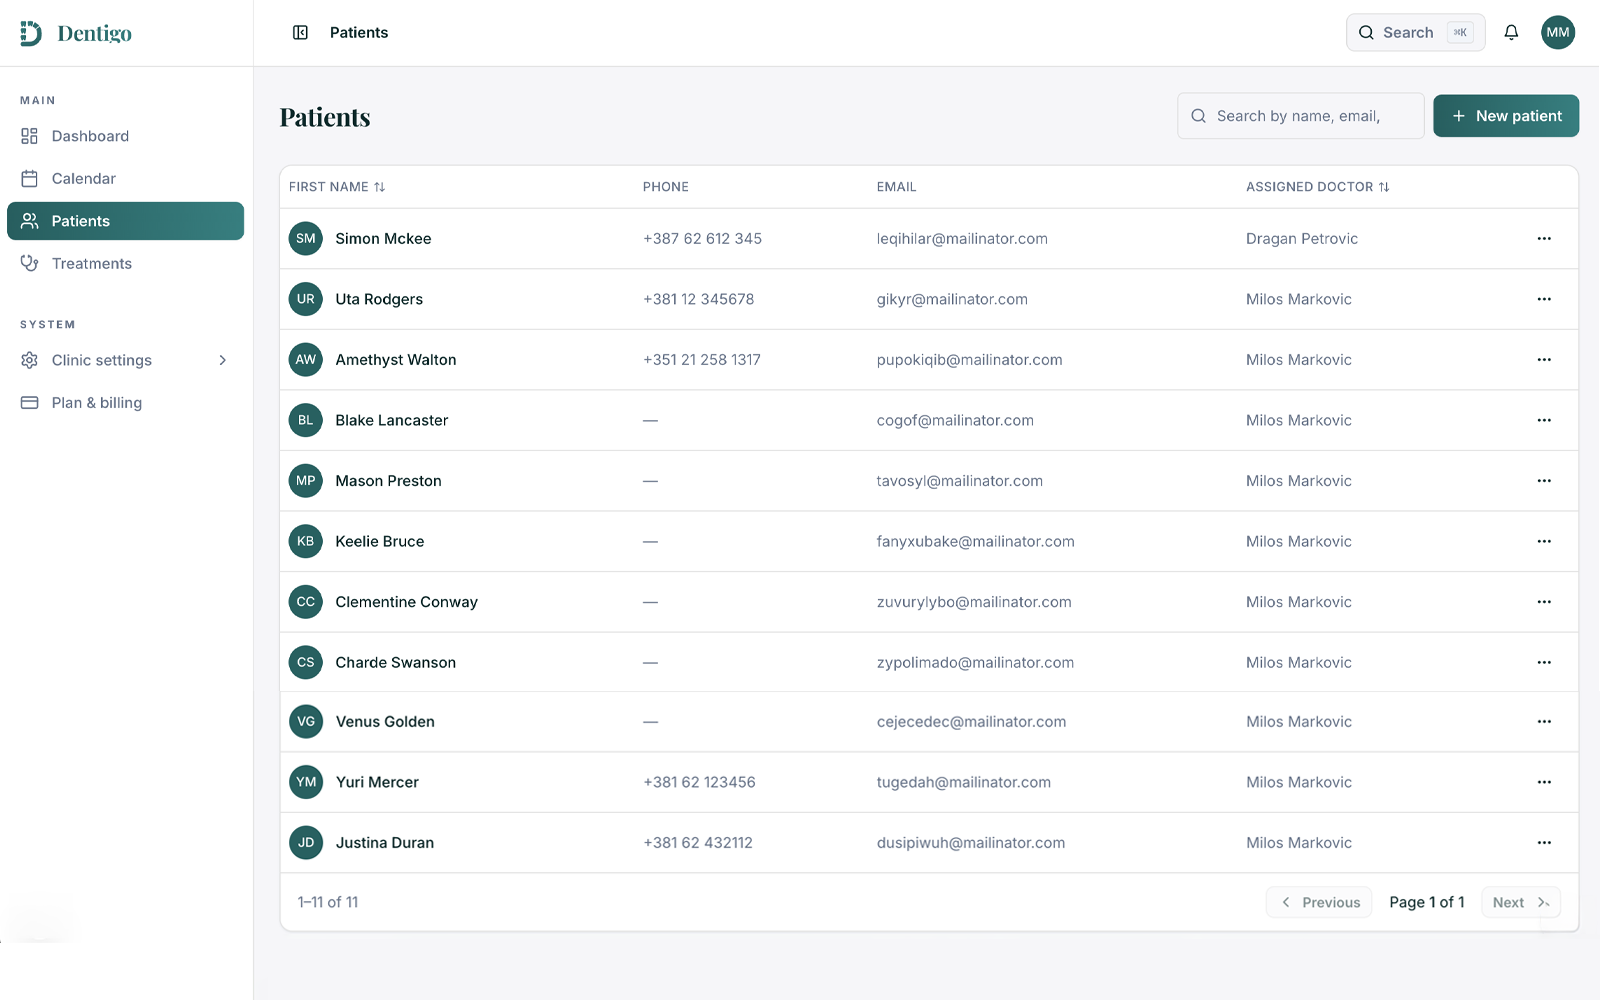Click email leqihilar@mailinator.com
This screenshot has height=1000, width=1600.
tap(962, 239)
